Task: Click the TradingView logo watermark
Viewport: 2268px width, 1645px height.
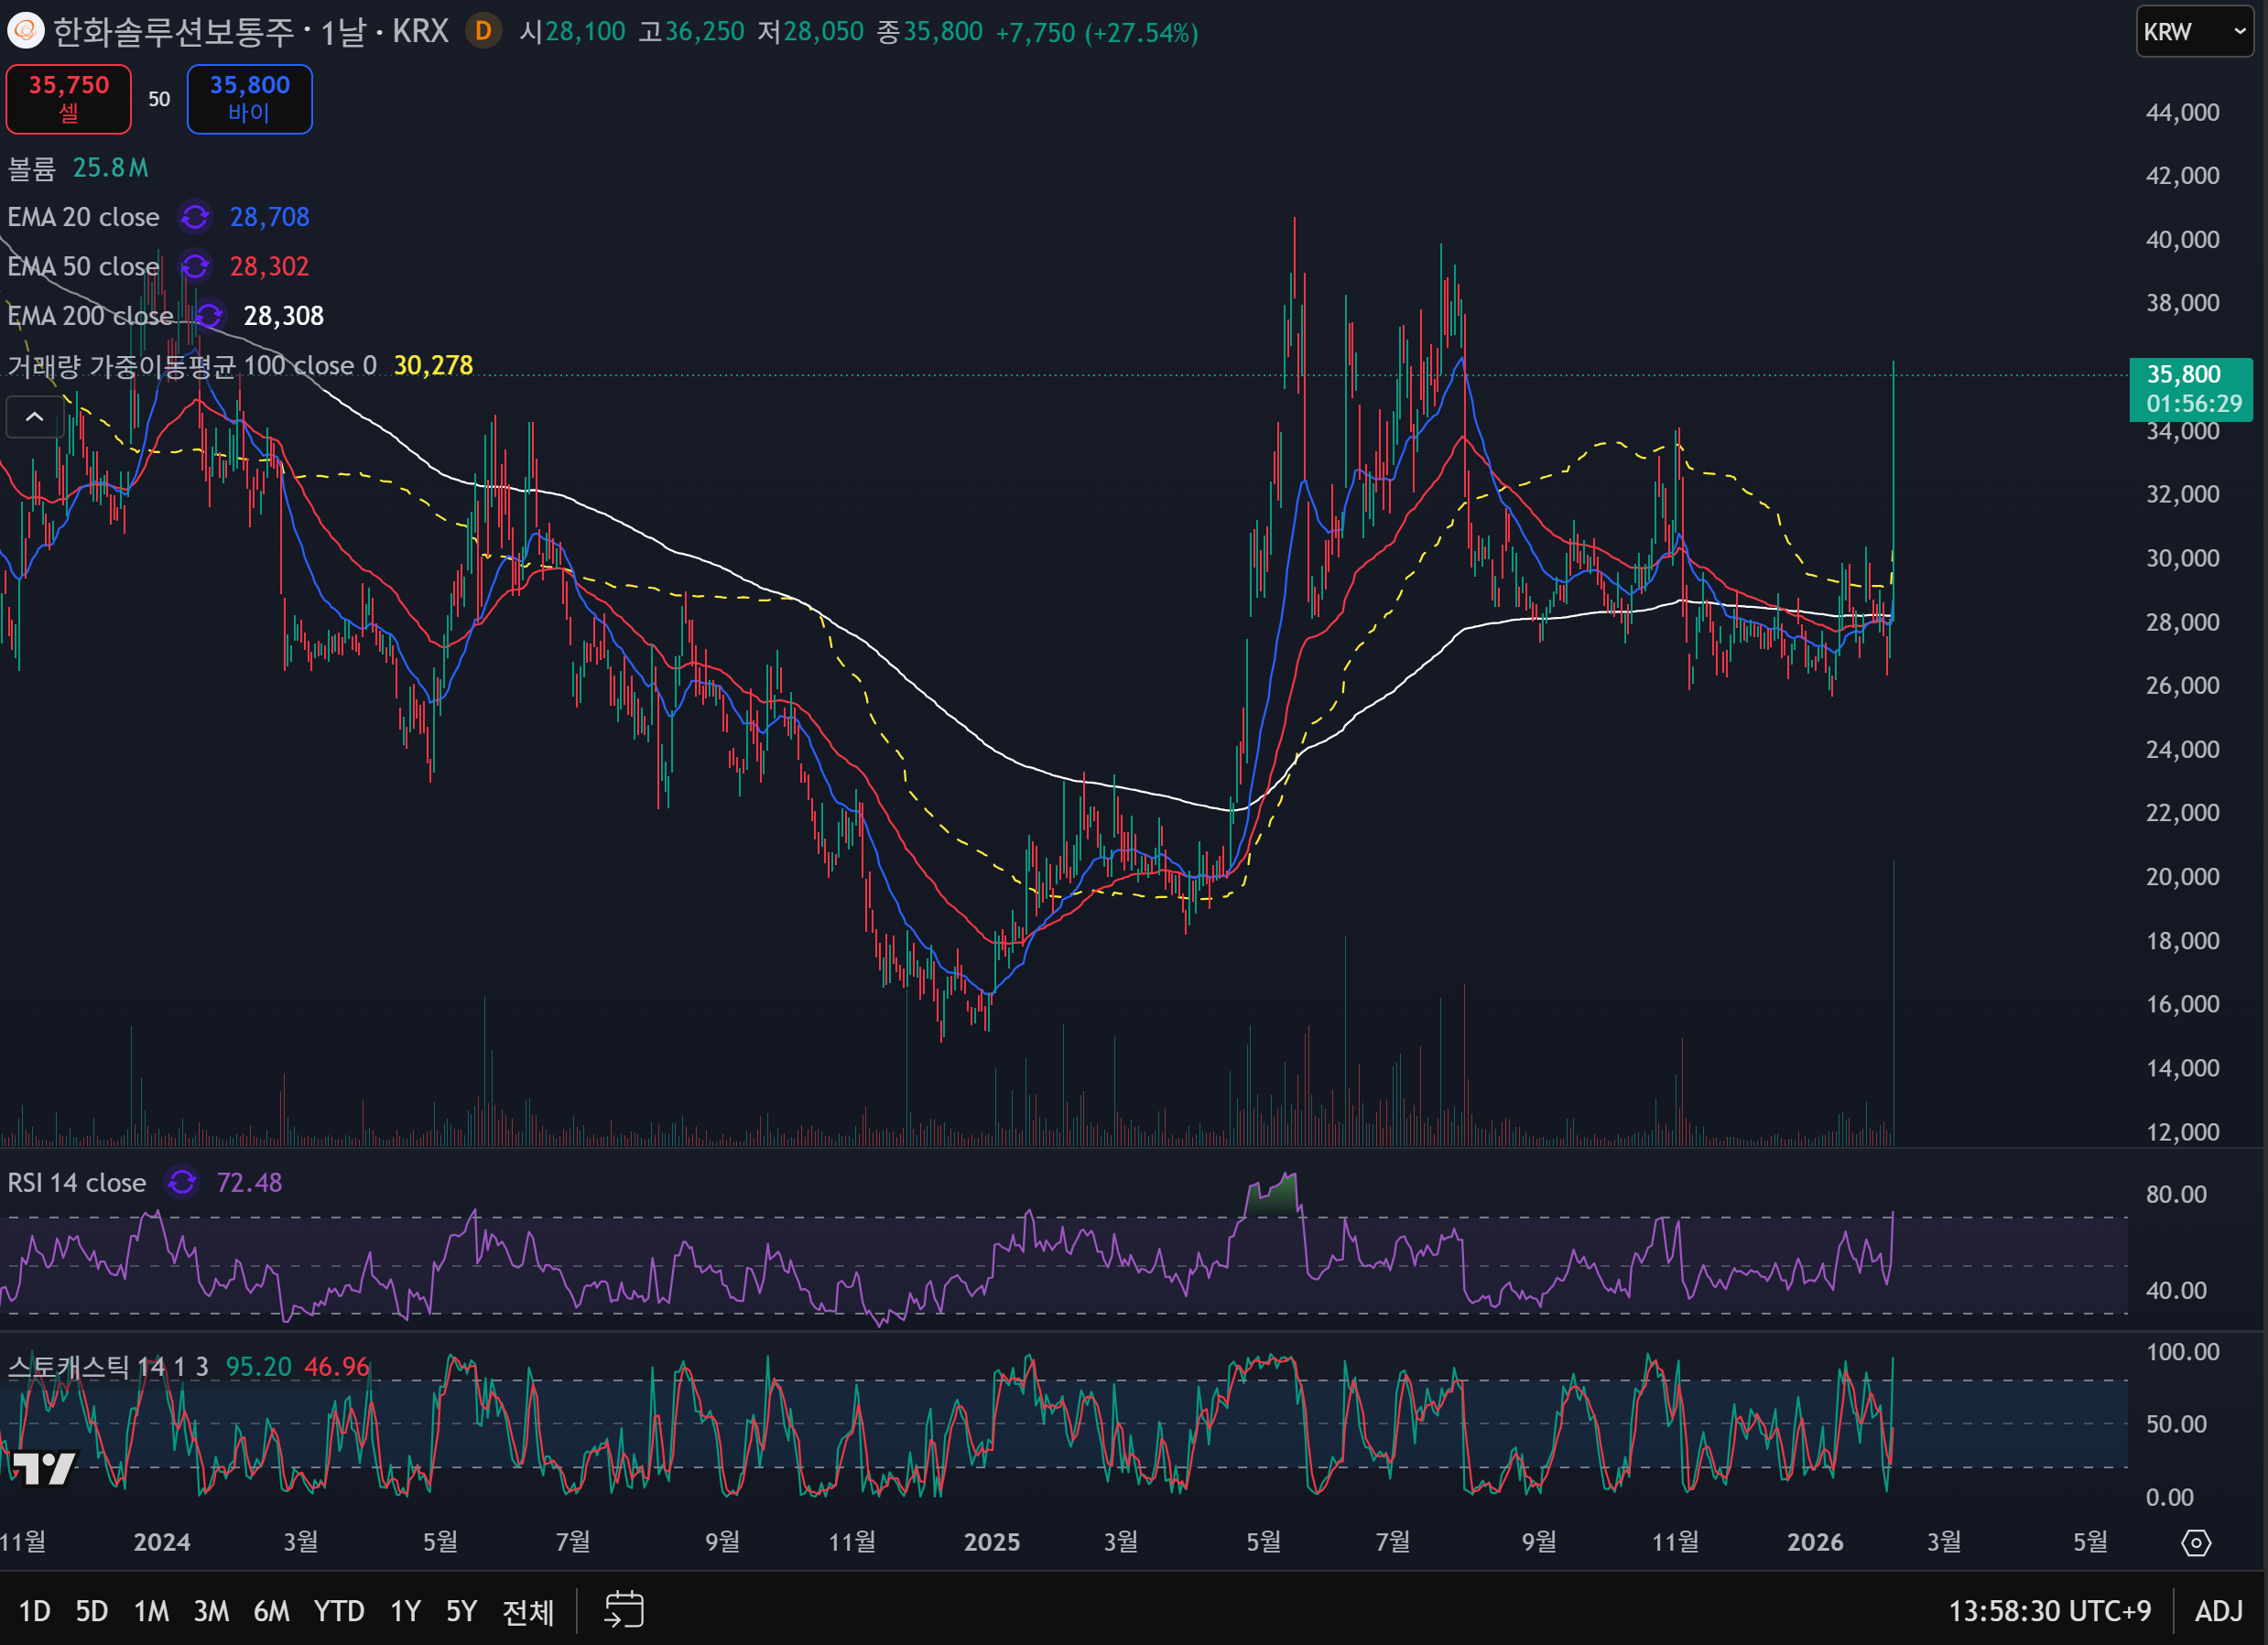Action: point(44,1468)
